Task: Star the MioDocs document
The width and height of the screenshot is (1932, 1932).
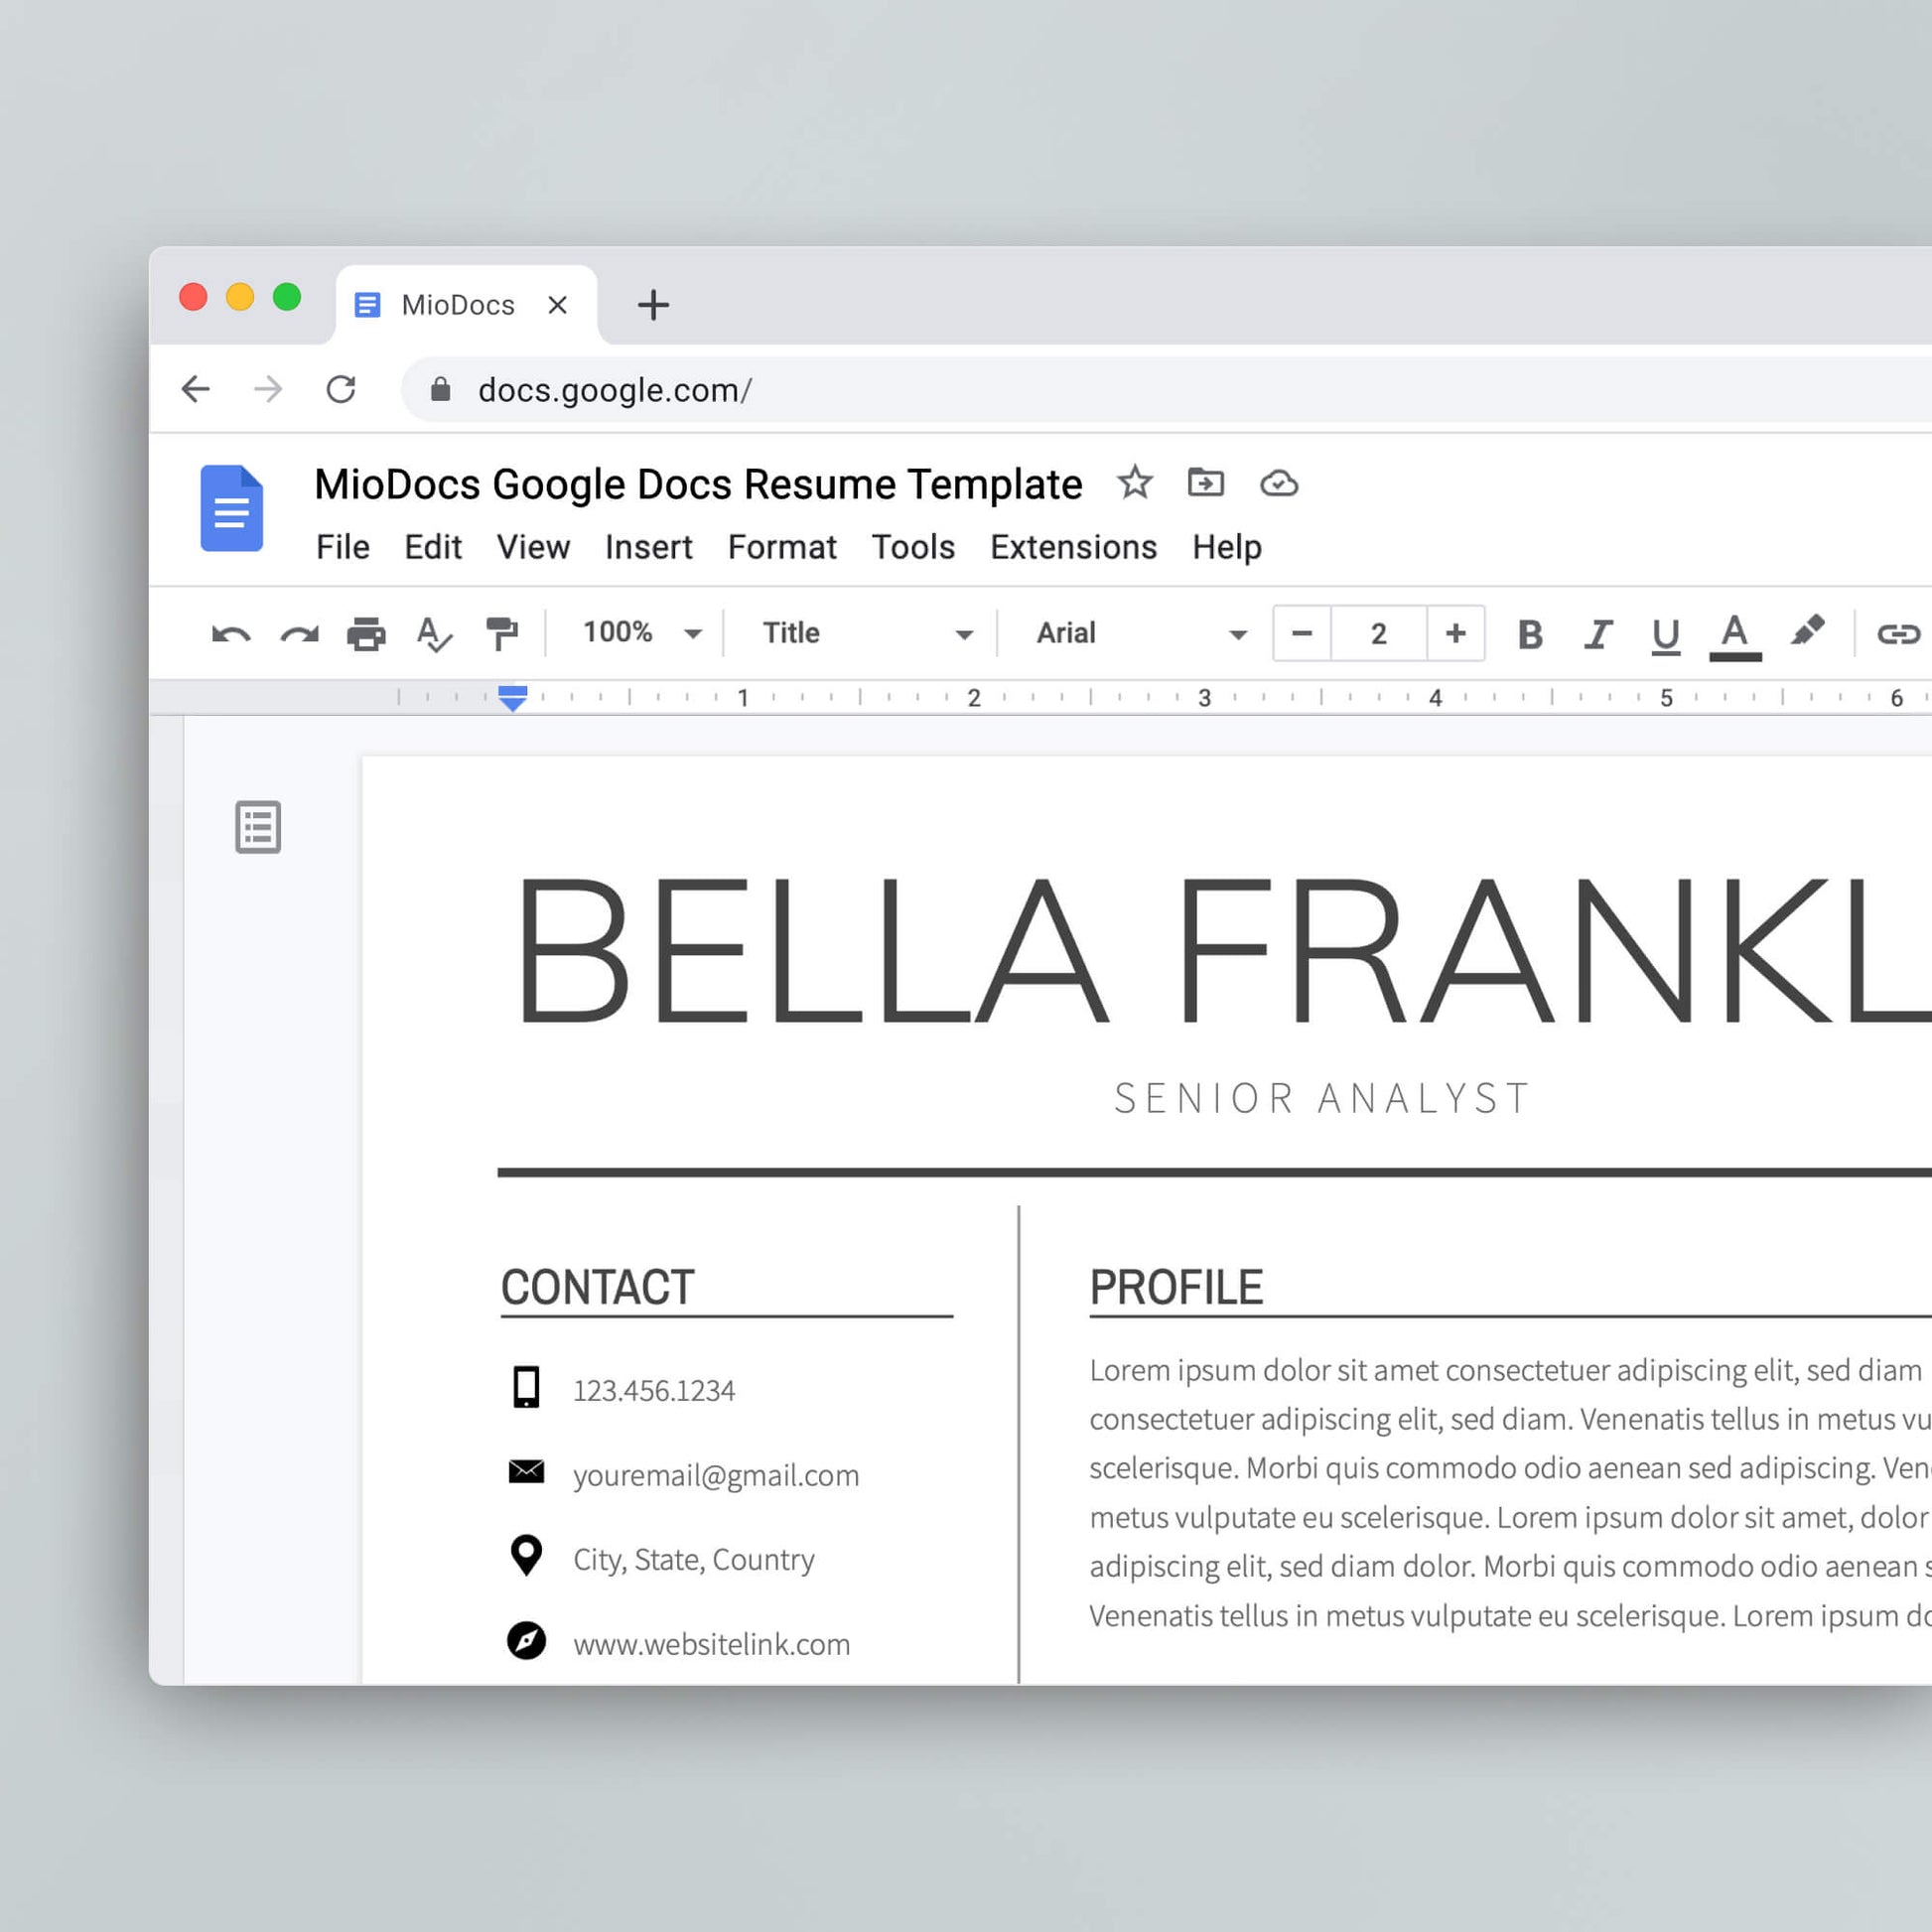Action: pyautogui.click(x=1135, y=483)
